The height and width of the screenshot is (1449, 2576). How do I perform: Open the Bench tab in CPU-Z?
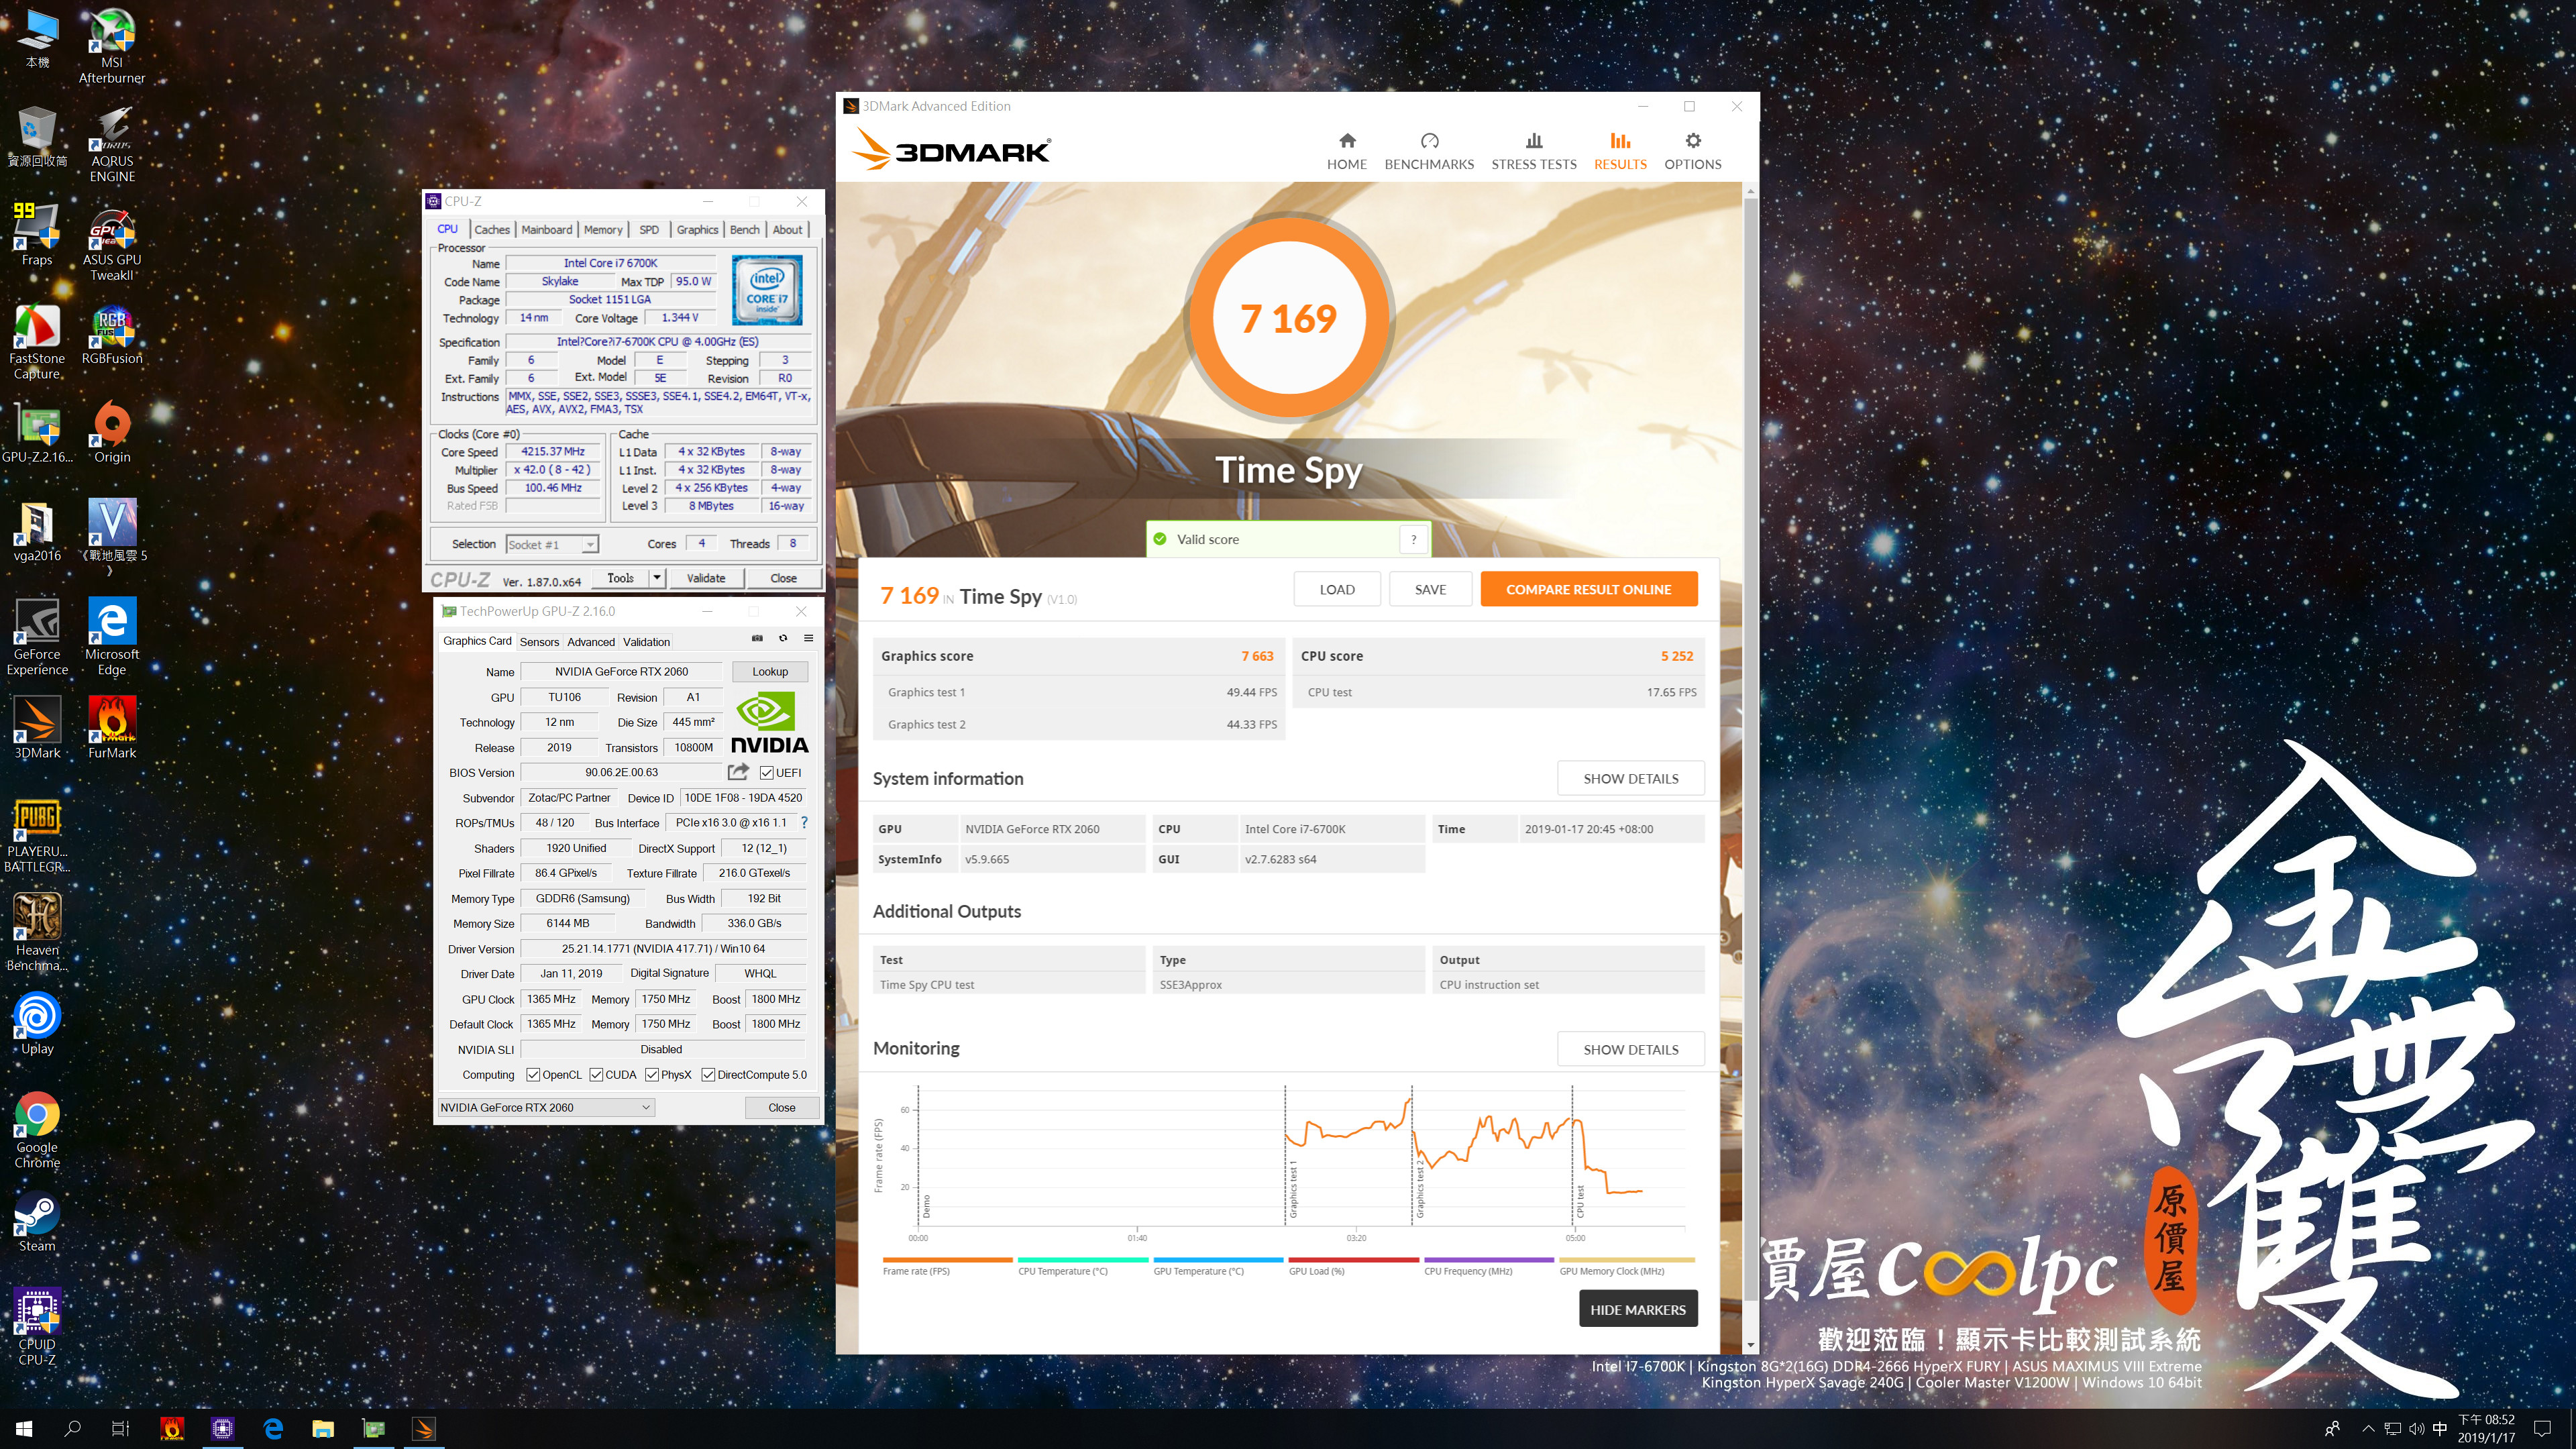pos(744,229)
